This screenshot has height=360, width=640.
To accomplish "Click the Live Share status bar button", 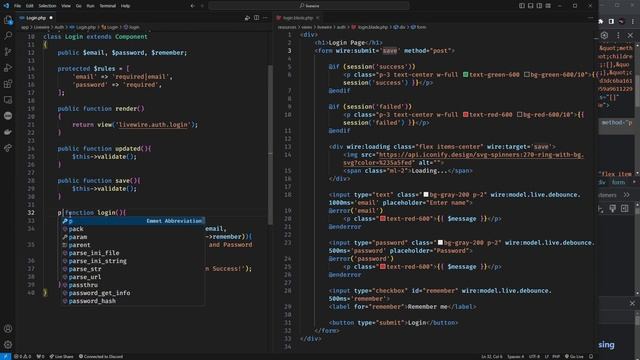I will 62,356.
